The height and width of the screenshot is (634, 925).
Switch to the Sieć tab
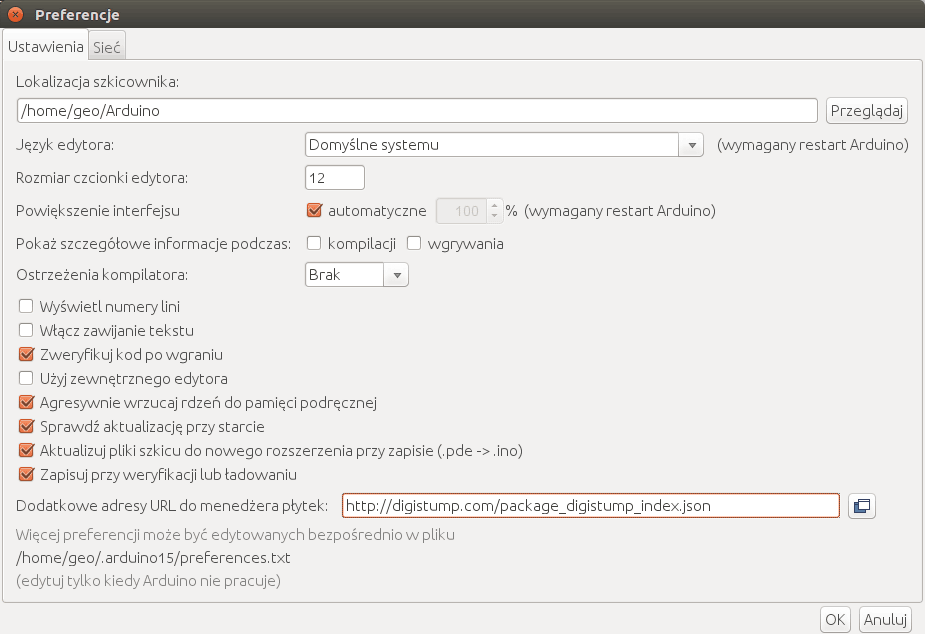[x=107, y=46]
